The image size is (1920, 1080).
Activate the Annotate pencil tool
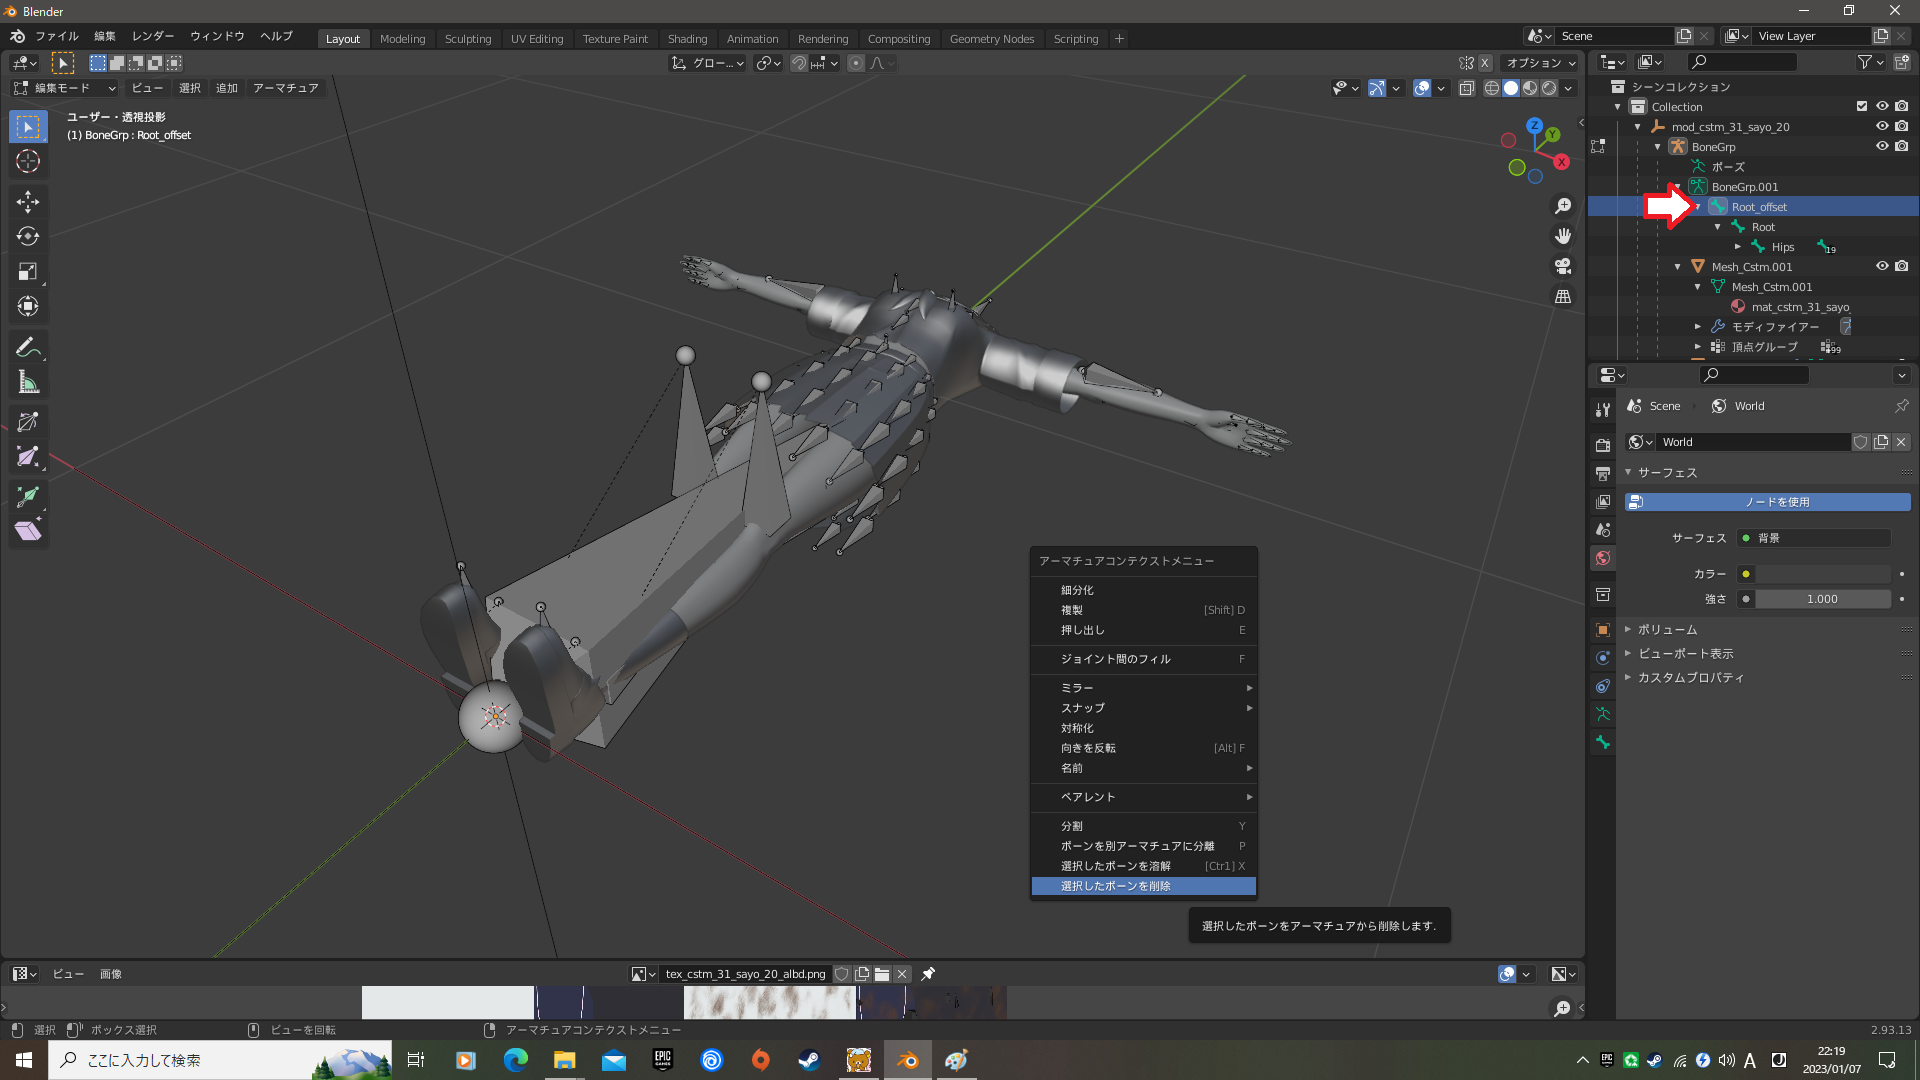tap(28, 347)
